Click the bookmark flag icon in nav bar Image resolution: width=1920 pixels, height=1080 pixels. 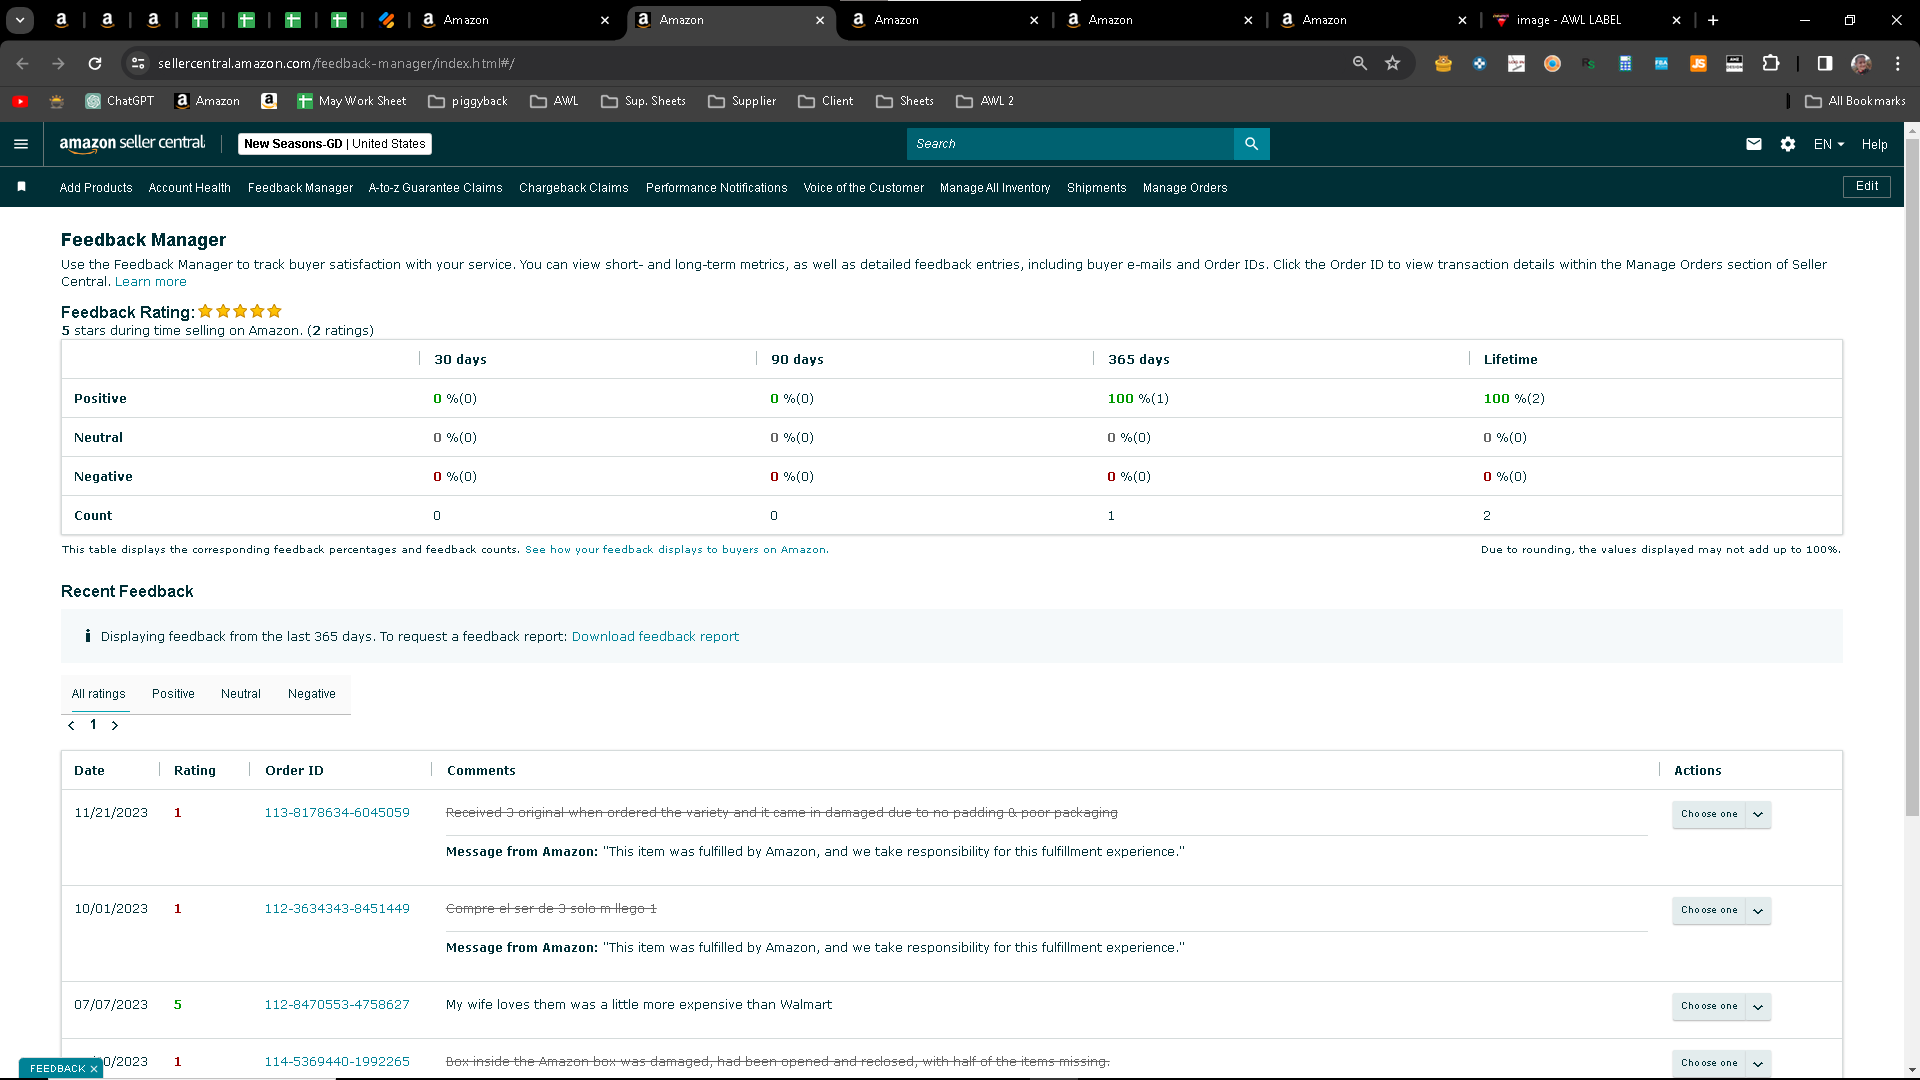22,187
